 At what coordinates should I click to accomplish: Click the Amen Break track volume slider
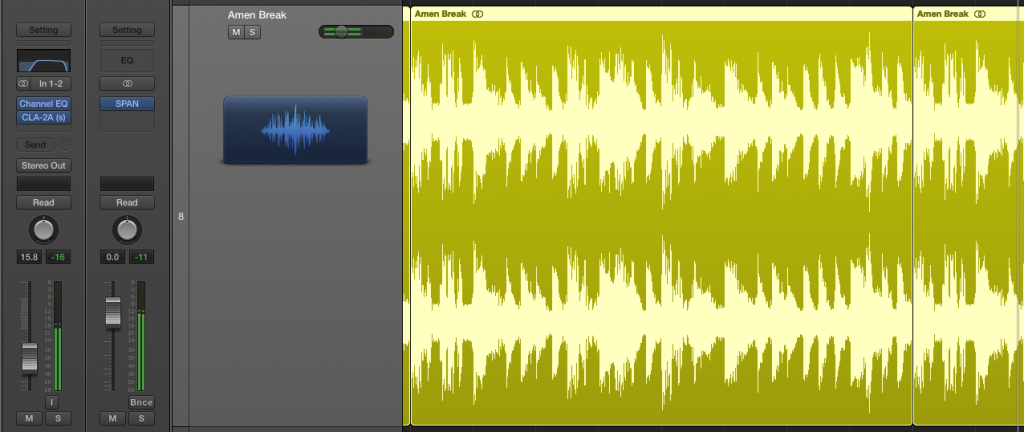(x=356, y=32)
